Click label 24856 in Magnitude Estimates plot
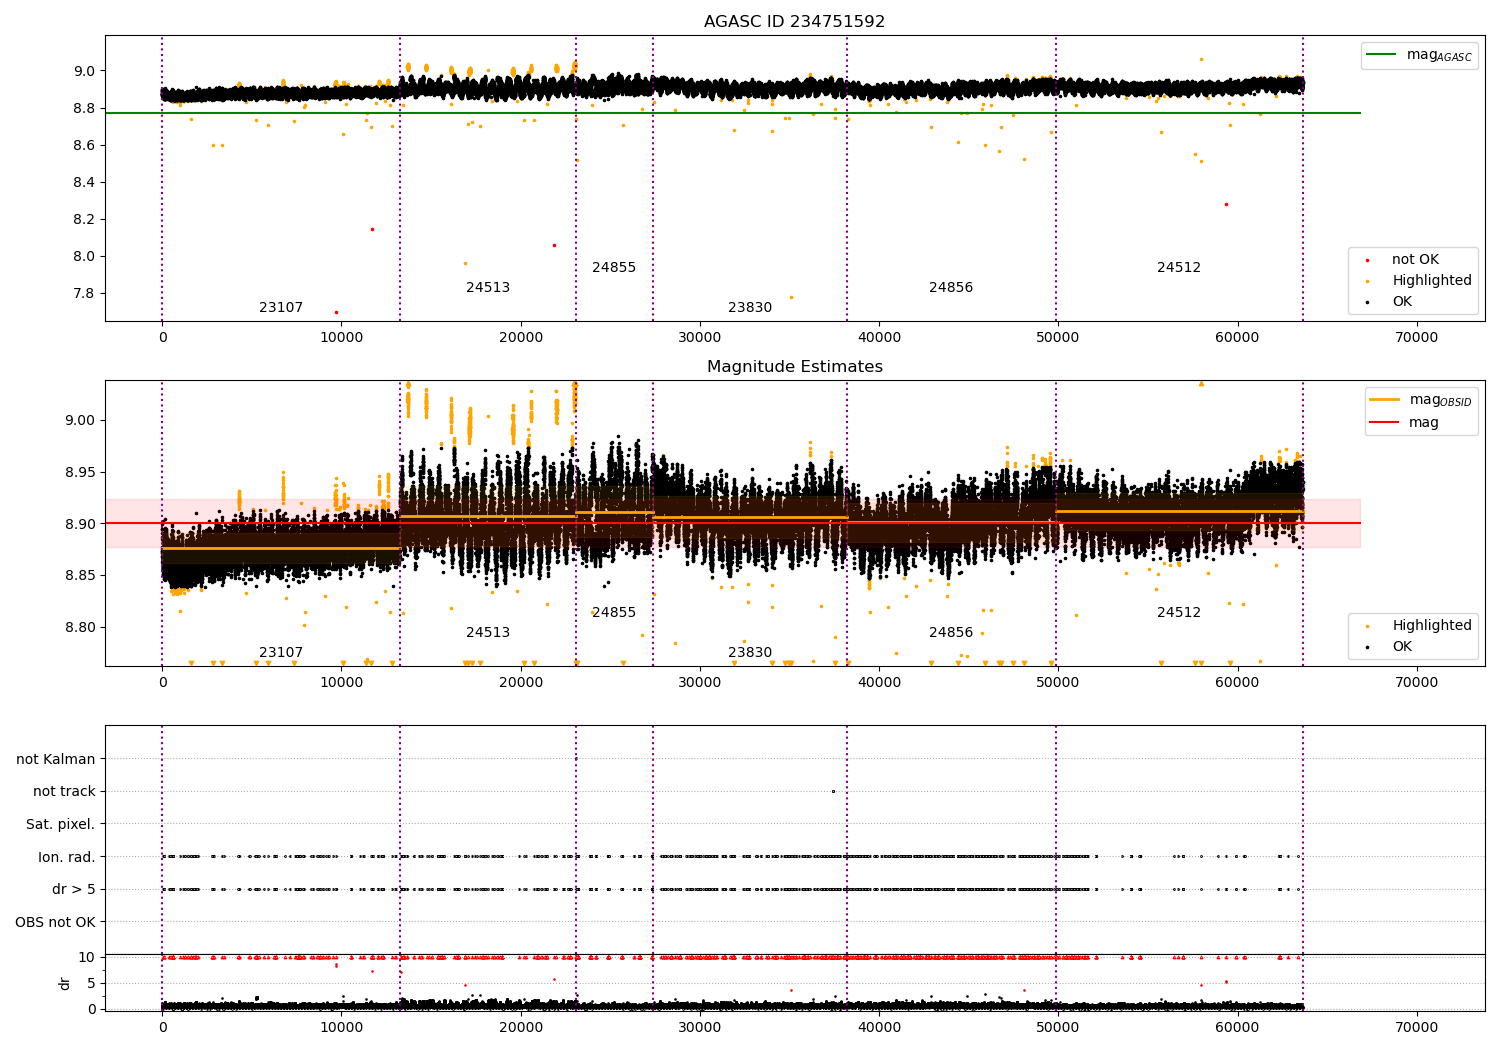 tap(951, 633)
